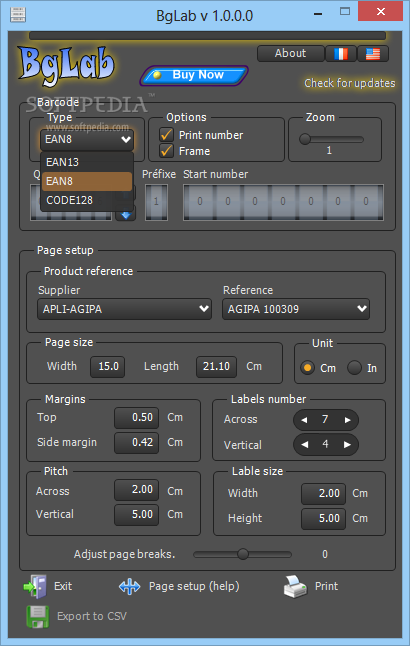The height and width of the screenshot is (646, 410).
Task: Click the Page setup help arrows icon
Action: (129, 587)
